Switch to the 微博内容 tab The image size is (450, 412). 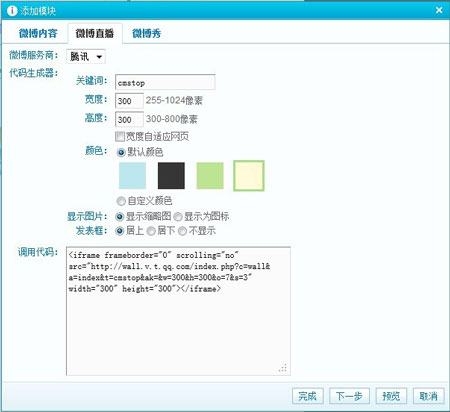[x=38, y=33]
